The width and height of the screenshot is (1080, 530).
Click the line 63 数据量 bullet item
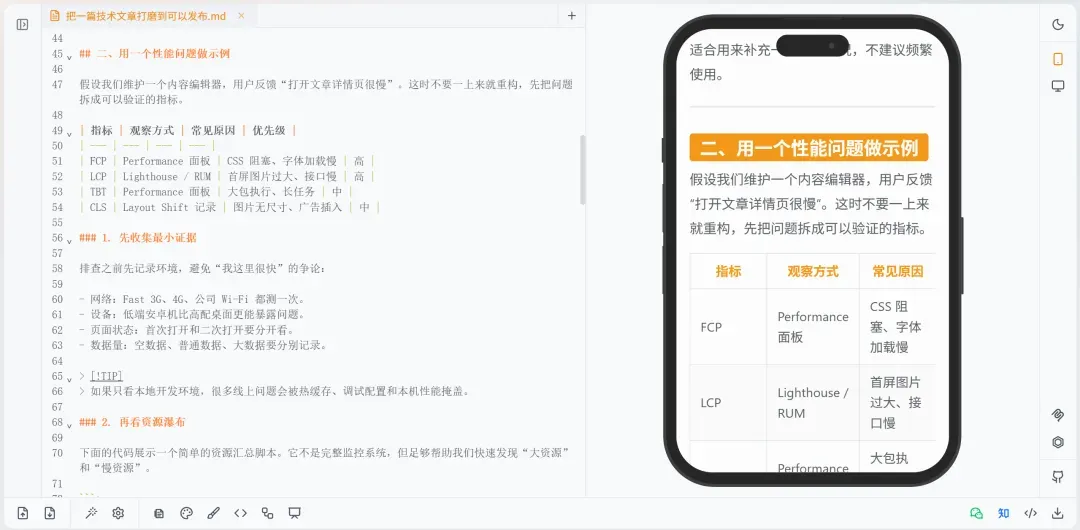(x=203, y=345)
